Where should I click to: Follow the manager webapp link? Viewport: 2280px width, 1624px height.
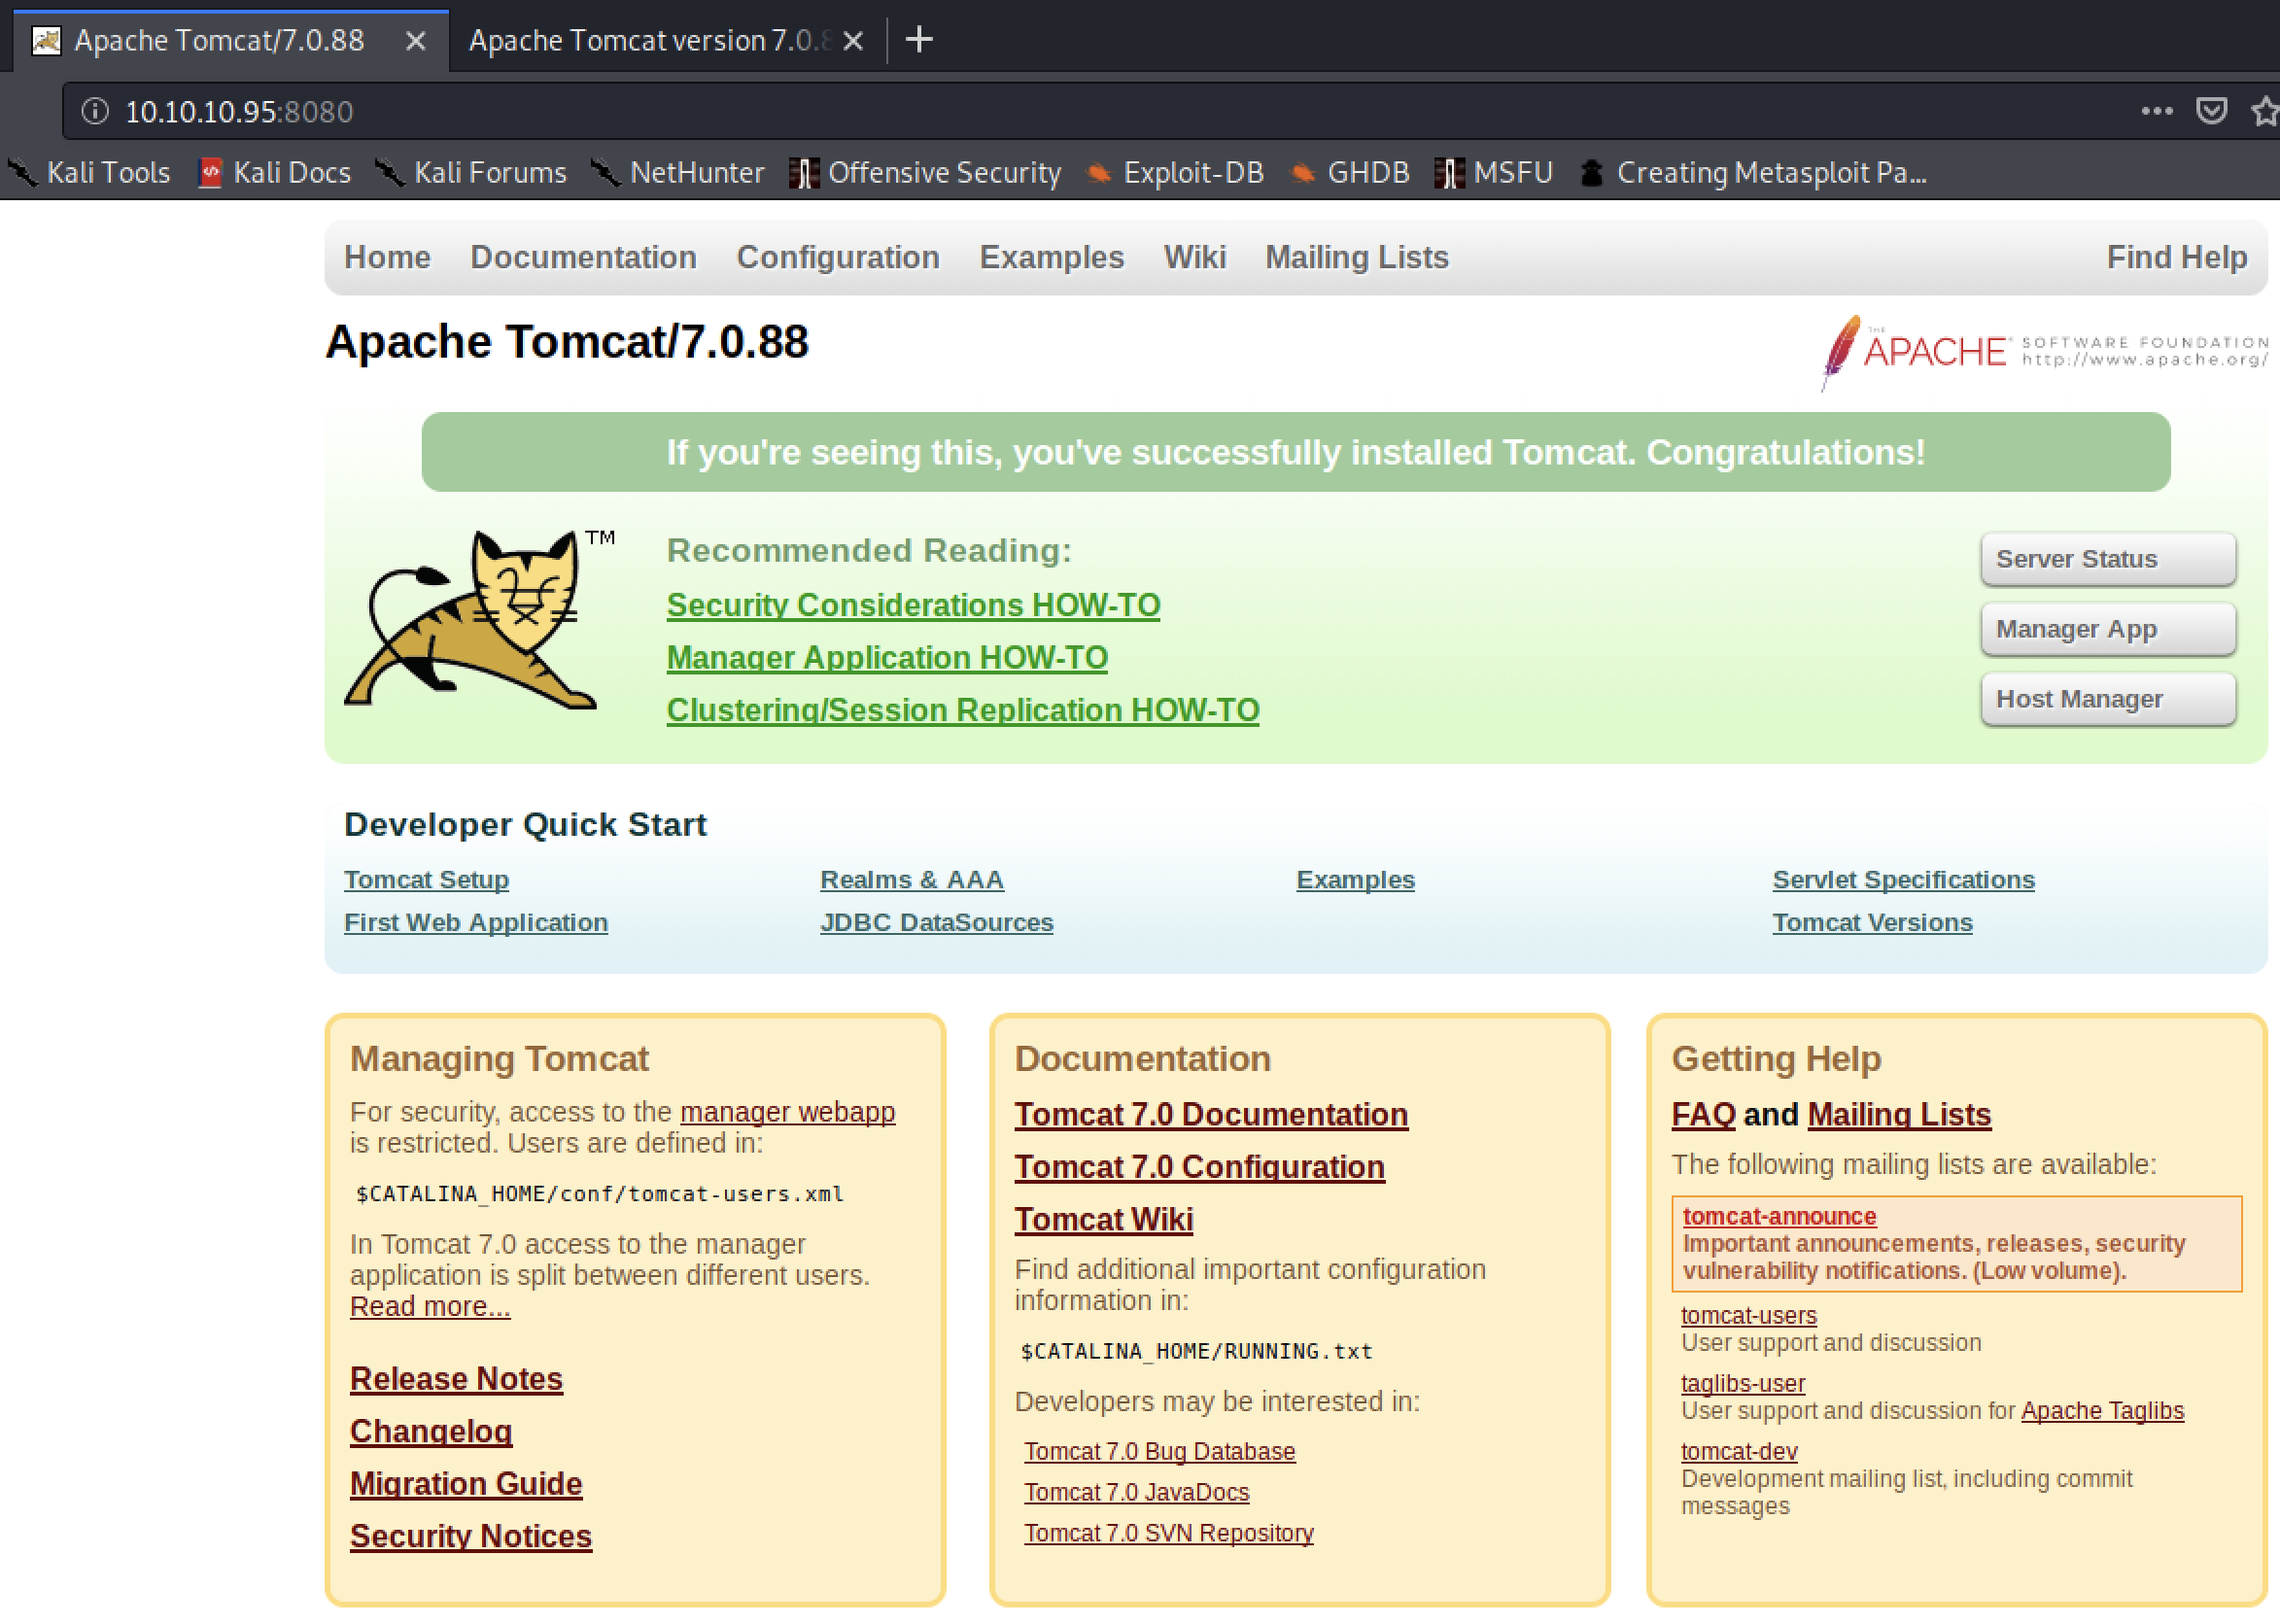786,1112
